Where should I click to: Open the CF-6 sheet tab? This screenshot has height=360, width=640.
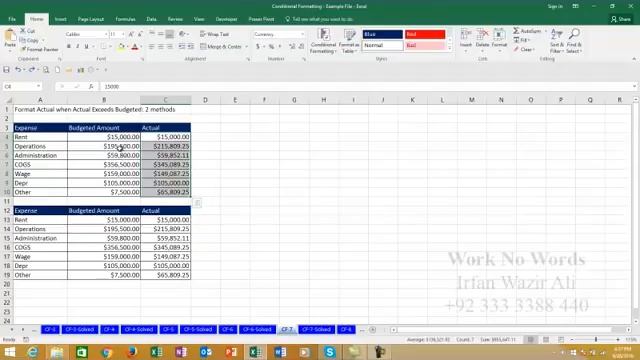tap(227, 329)
